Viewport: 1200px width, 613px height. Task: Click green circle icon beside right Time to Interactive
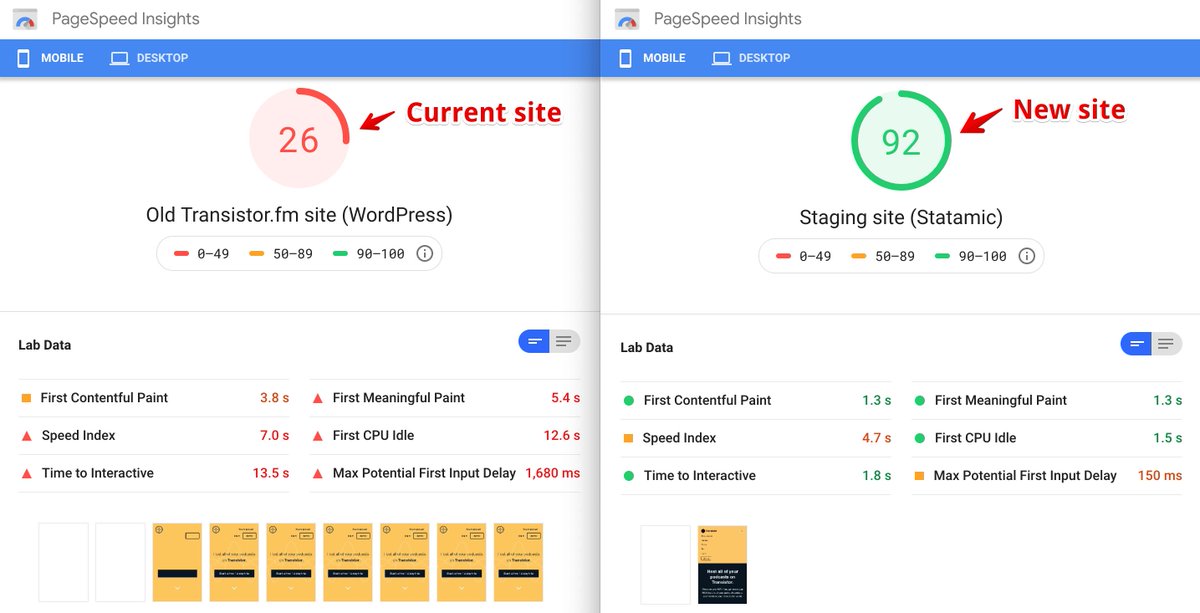click(628, 476)
